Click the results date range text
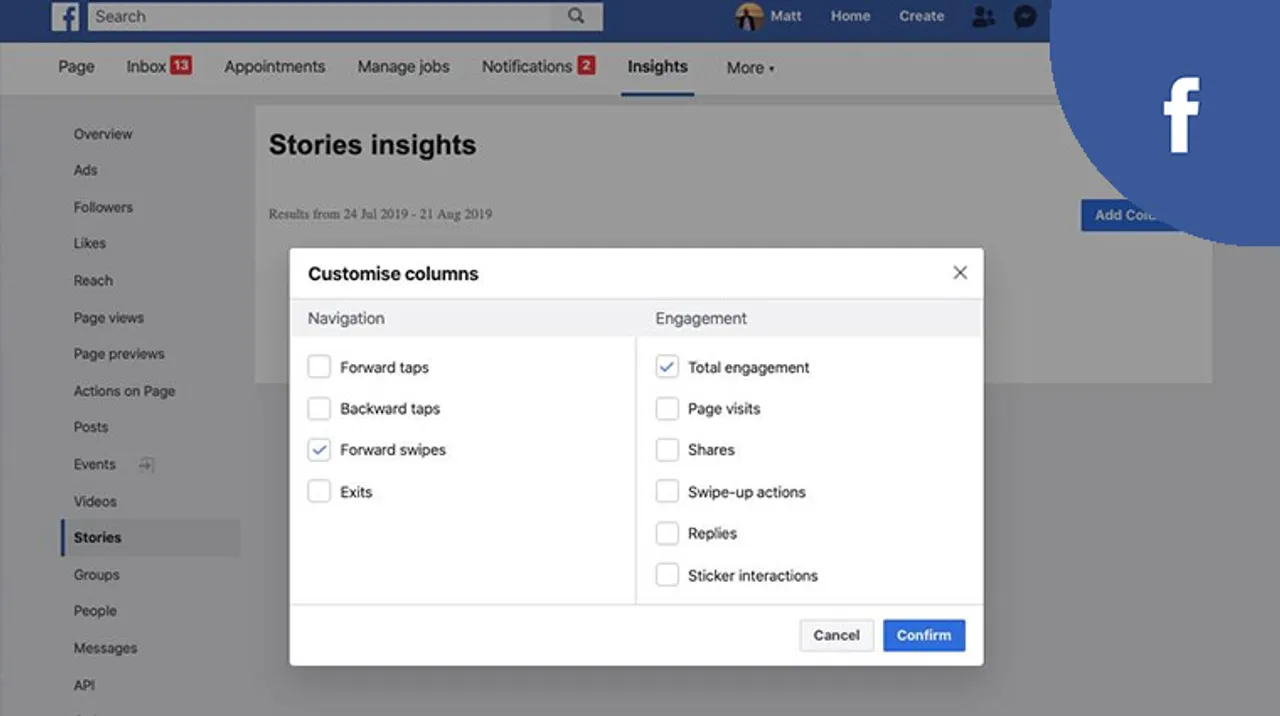1280x716 pixels. pos(380,214)
